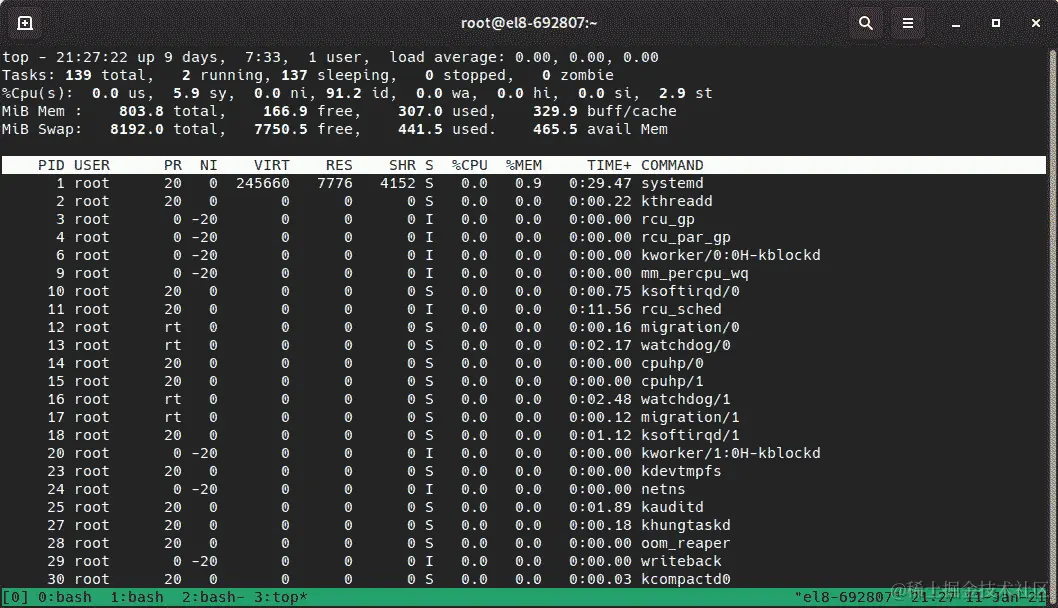Click the load average values in top header
The image size is (1058, 608).
click(x=587, y=57)
